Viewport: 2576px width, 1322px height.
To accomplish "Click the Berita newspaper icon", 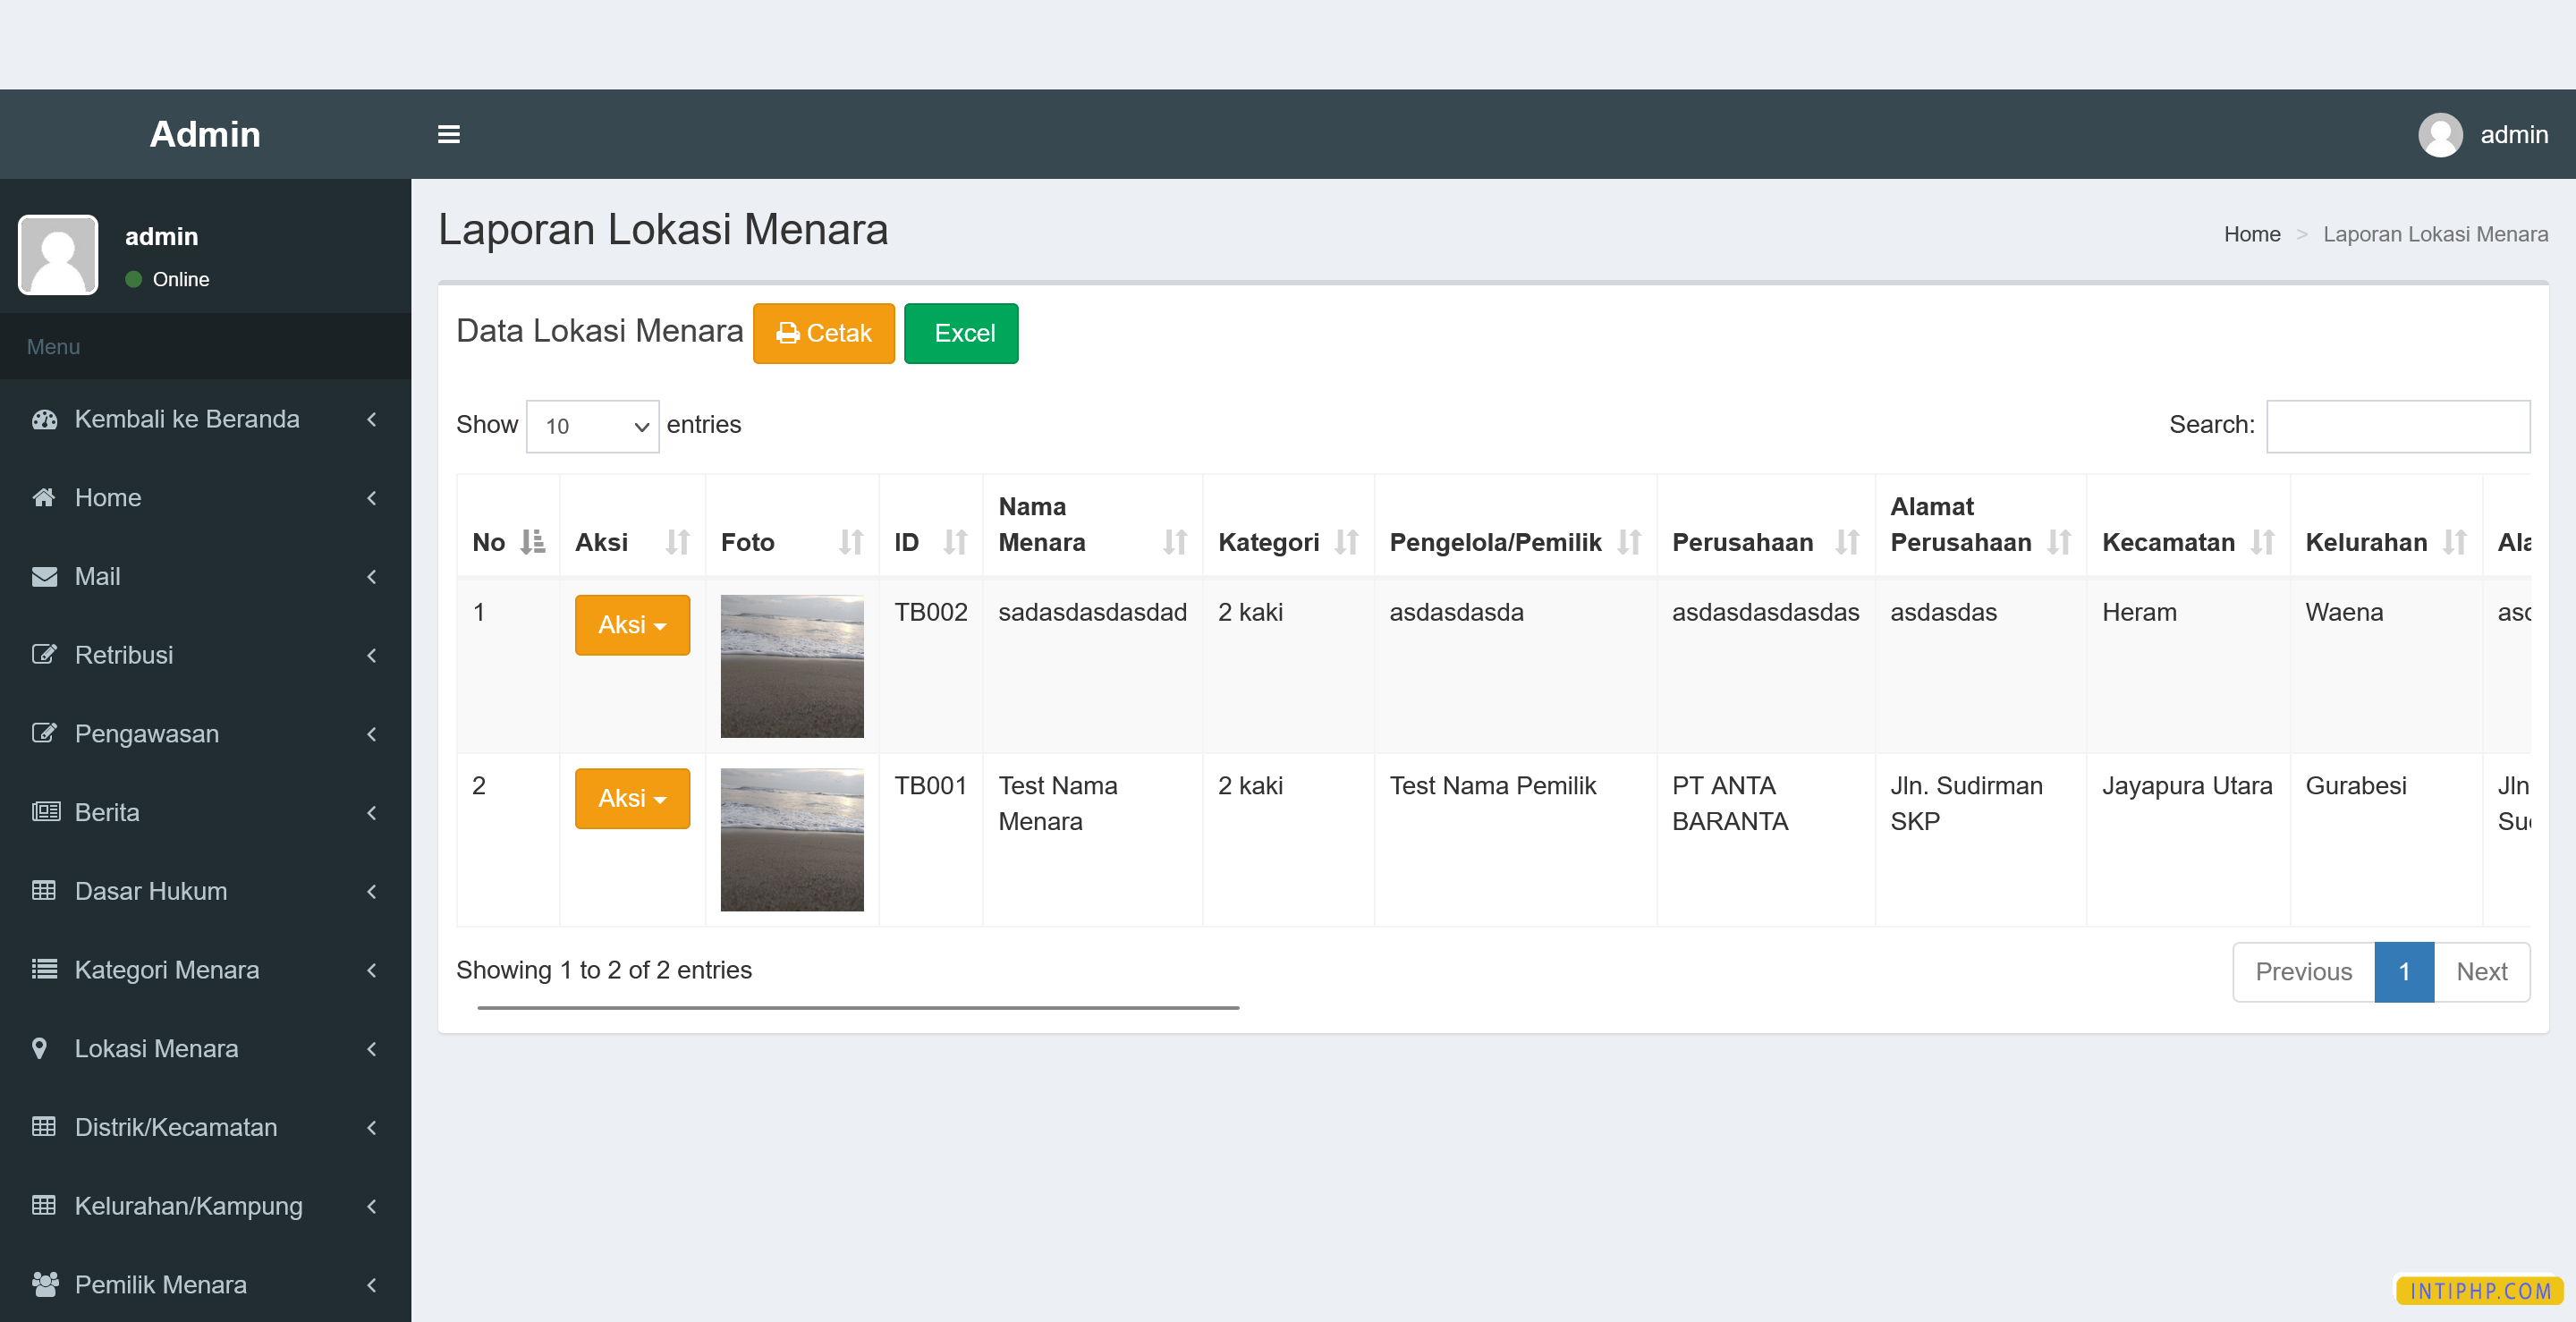I will pos(44,812).
